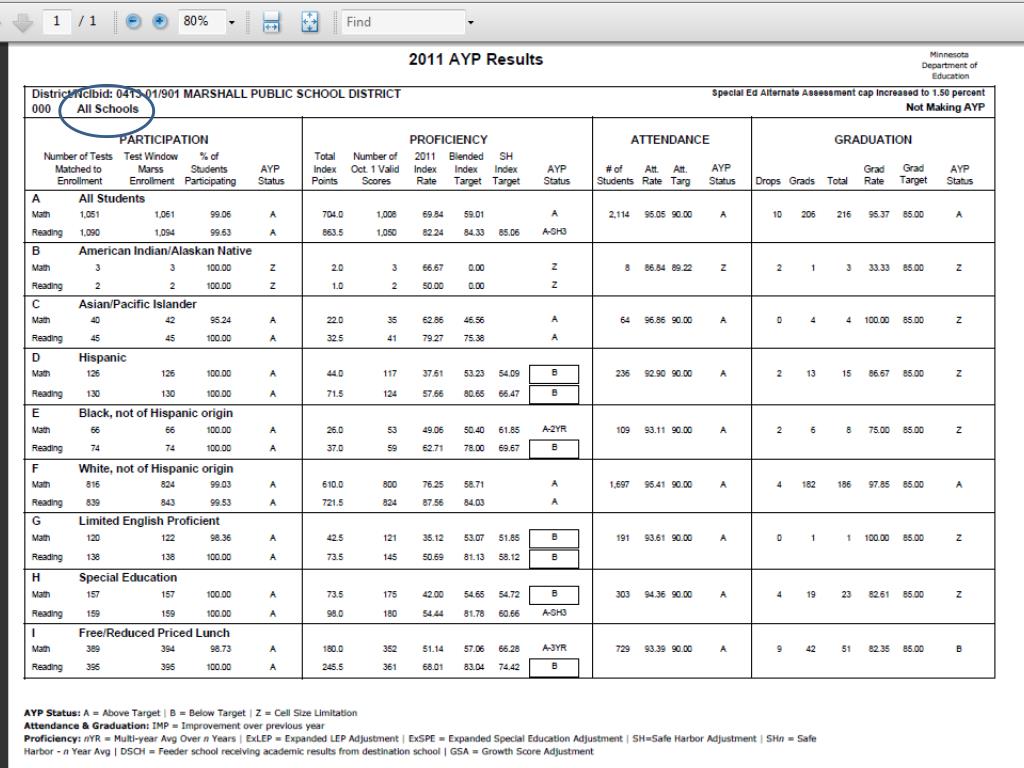Click 'Free/Reduced Priced Lunch' row heading

(x=154, y=633)
